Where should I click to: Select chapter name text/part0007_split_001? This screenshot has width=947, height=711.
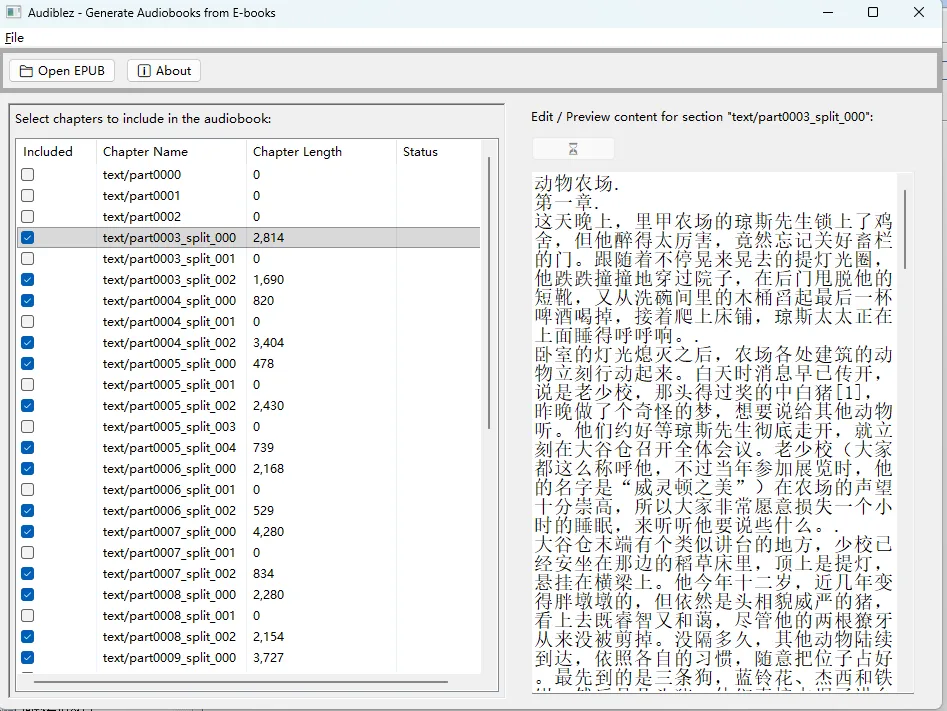click(169, 553)
